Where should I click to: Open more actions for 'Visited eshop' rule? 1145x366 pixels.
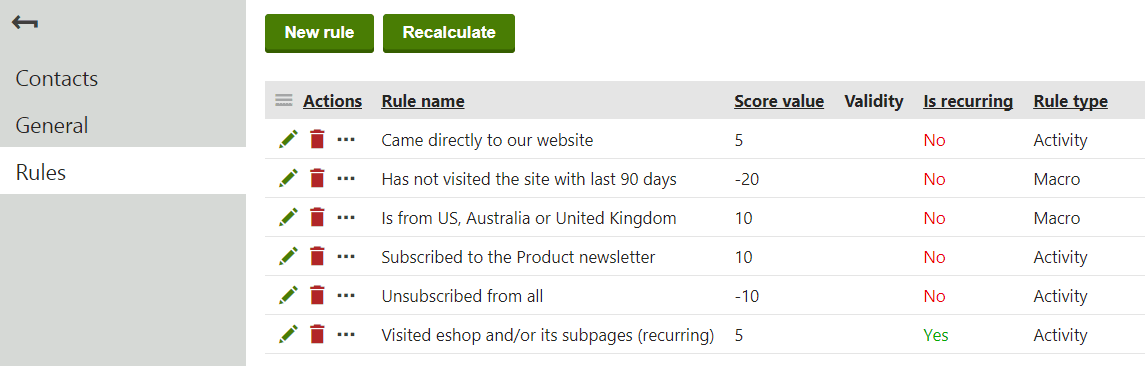tap(346, 335)
